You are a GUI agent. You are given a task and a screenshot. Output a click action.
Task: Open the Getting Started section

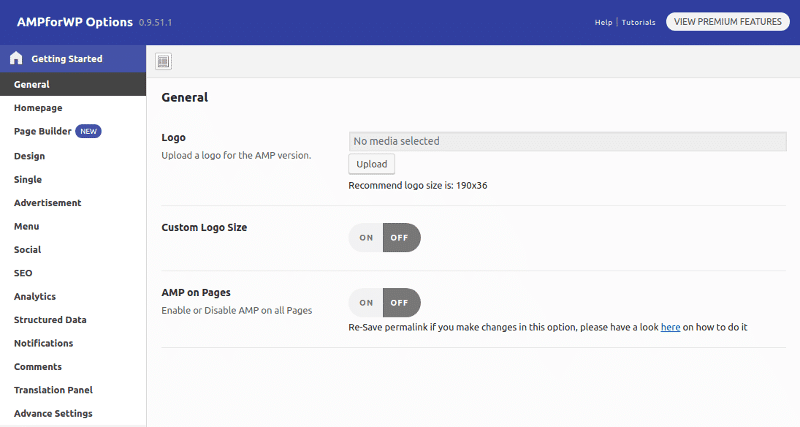(73, 59)
